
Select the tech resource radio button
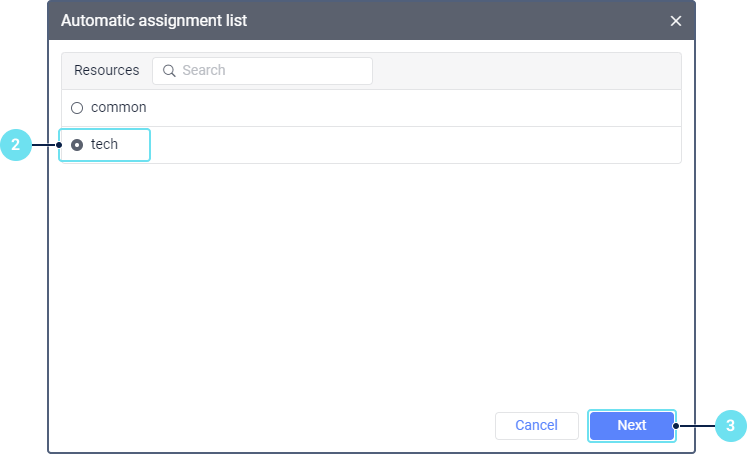pos(77,145)
